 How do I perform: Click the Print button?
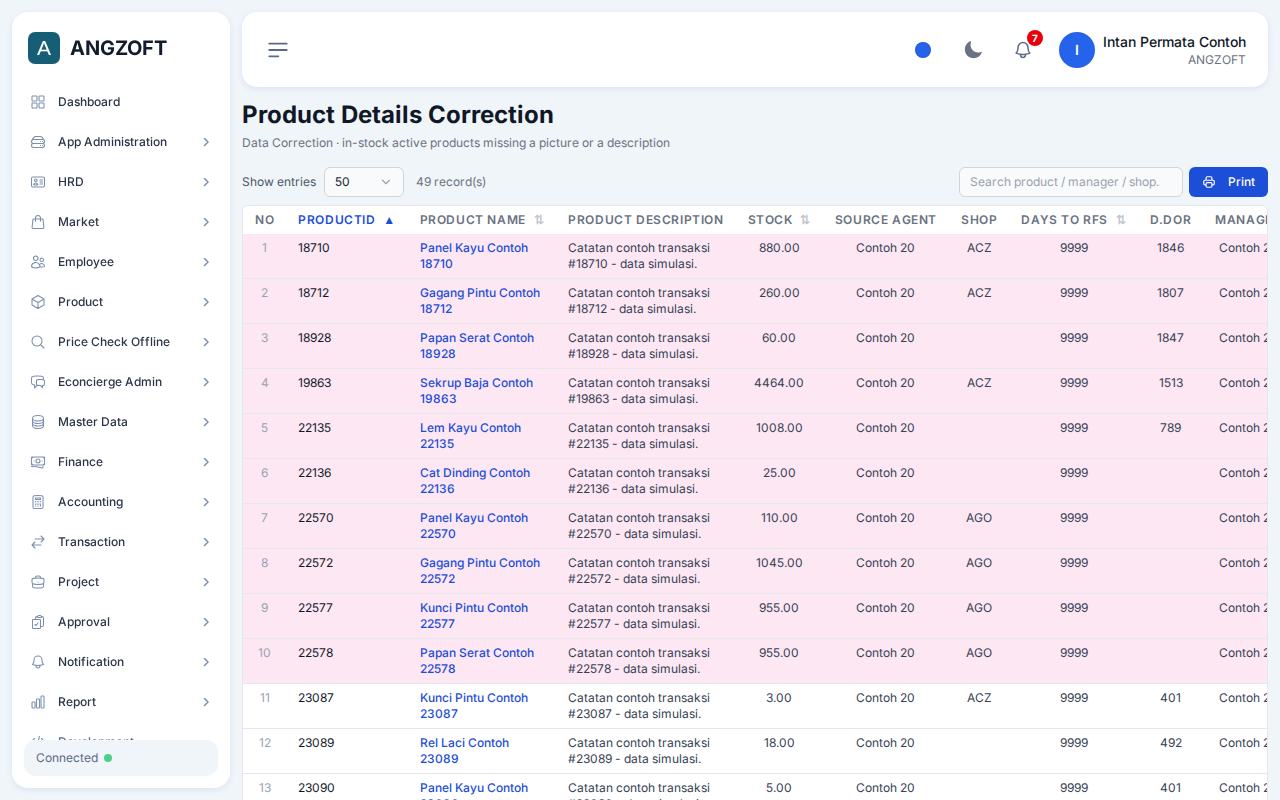[1228, 182]
